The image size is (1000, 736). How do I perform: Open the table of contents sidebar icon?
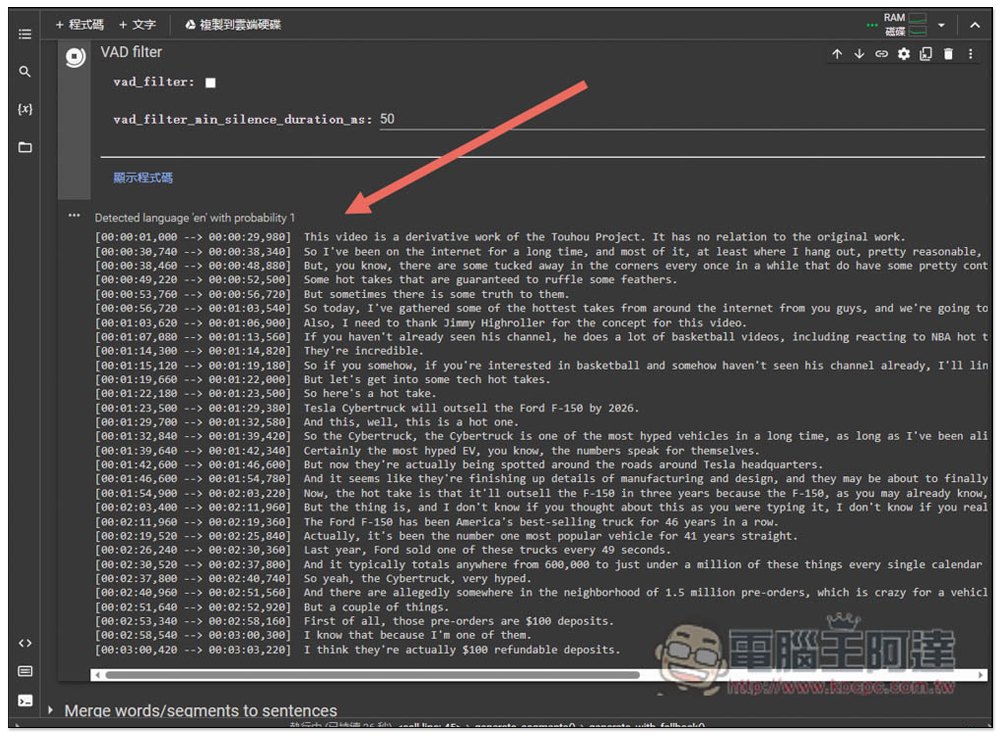pos(25,34)
